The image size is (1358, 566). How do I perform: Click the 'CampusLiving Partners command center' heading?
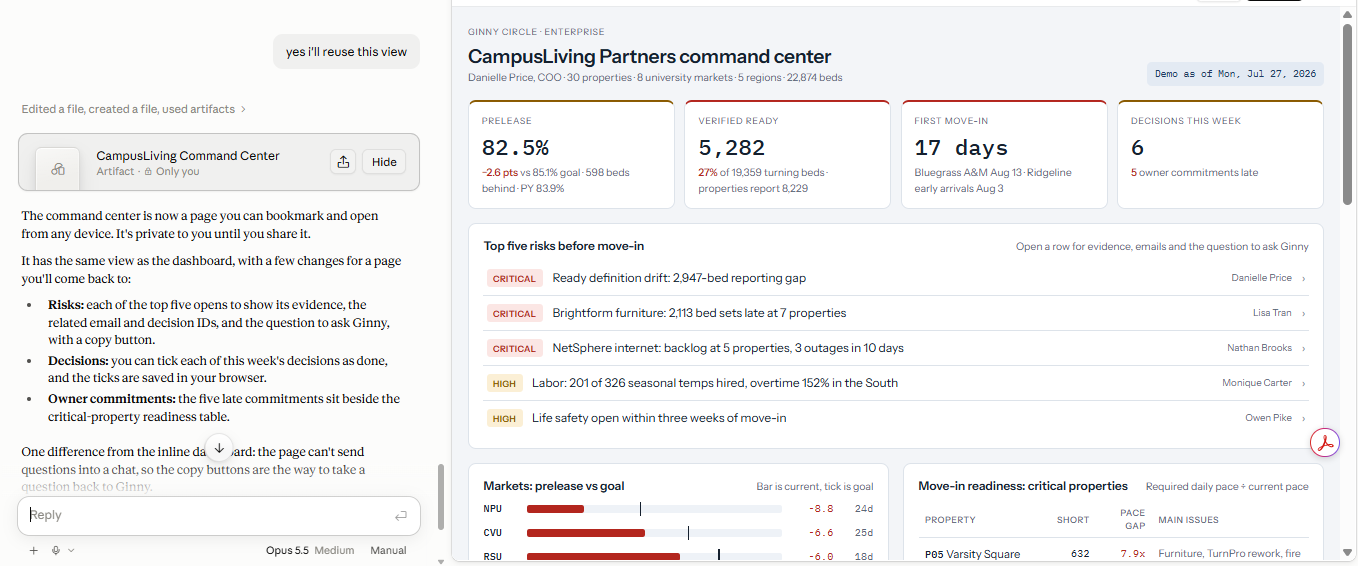[650, 57]
